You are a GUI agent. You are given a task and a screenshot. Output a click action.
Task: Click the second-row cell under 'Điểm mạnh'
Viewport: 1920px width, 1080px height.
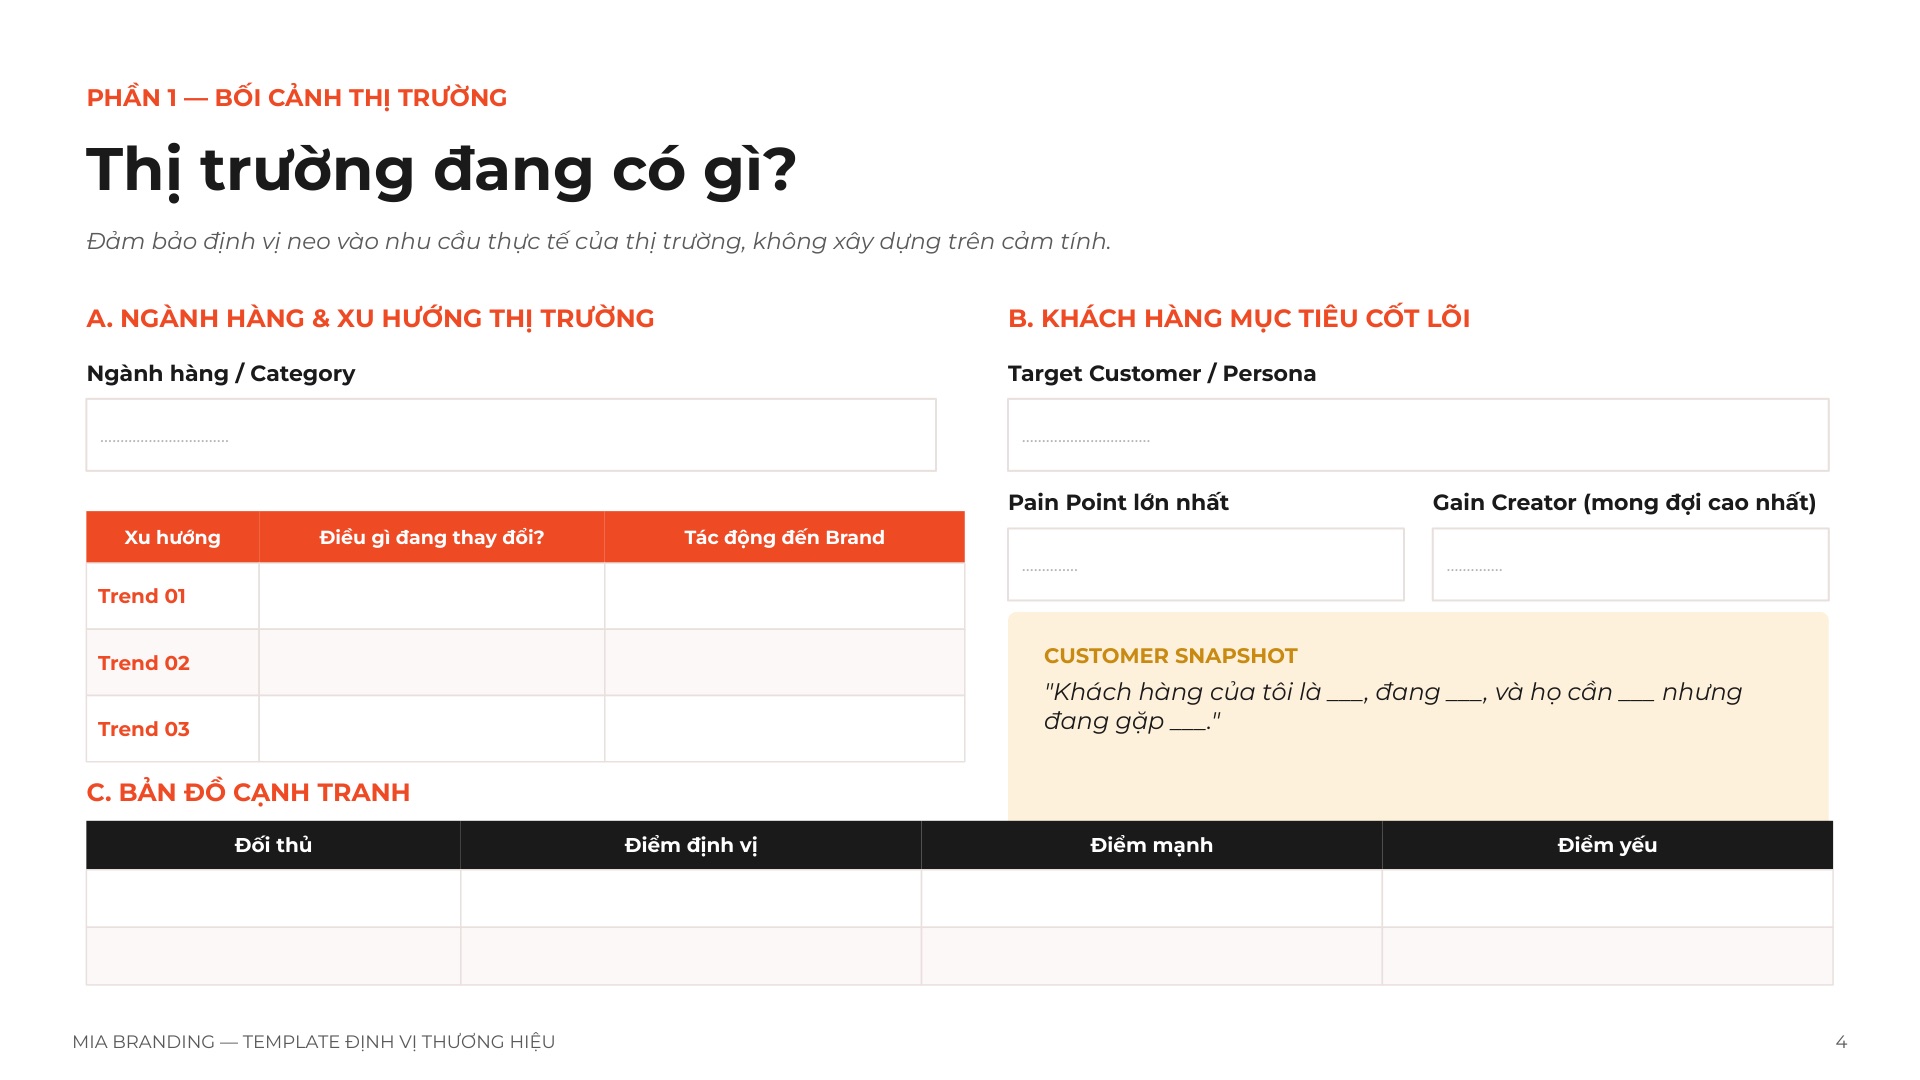coord(1152,956)
